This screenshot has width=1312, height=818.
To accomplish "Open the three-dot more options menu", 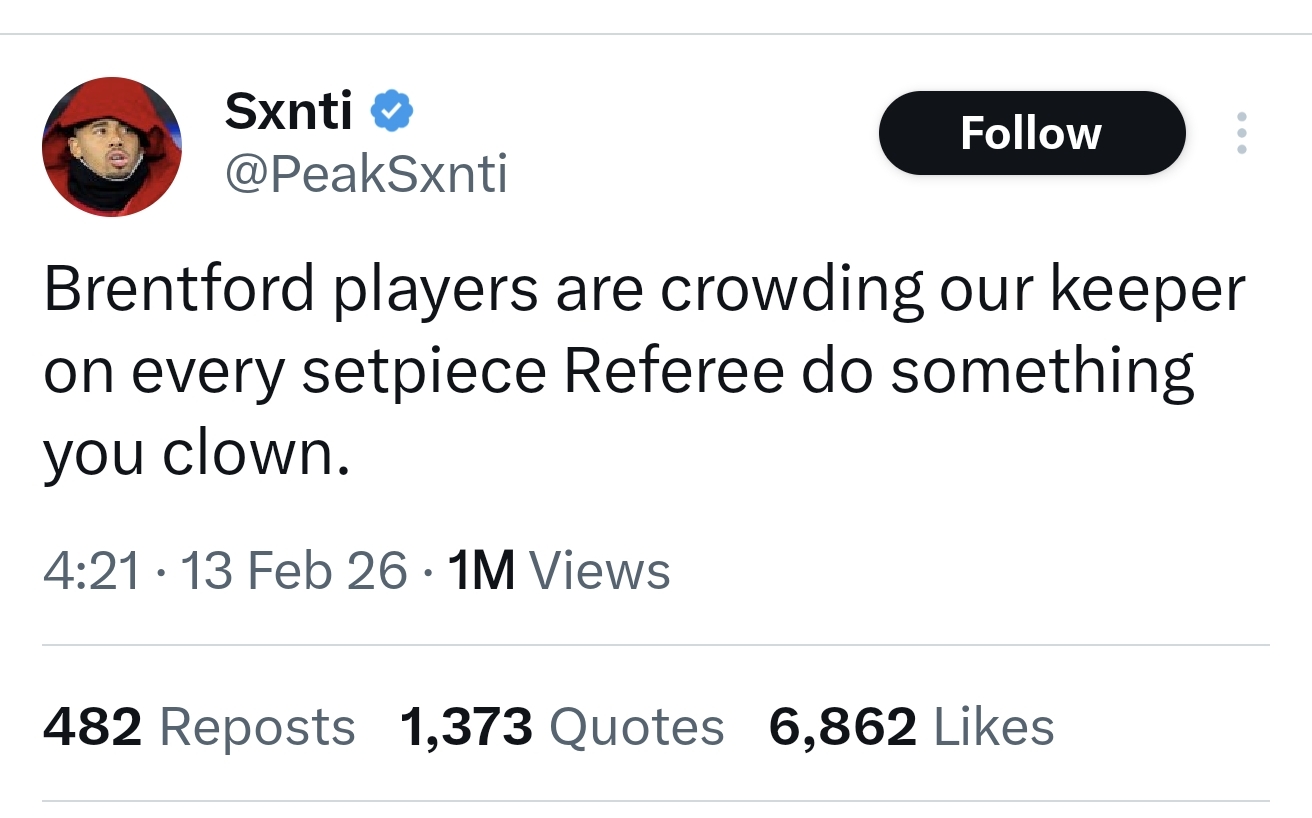I will tap(1241, 133).
